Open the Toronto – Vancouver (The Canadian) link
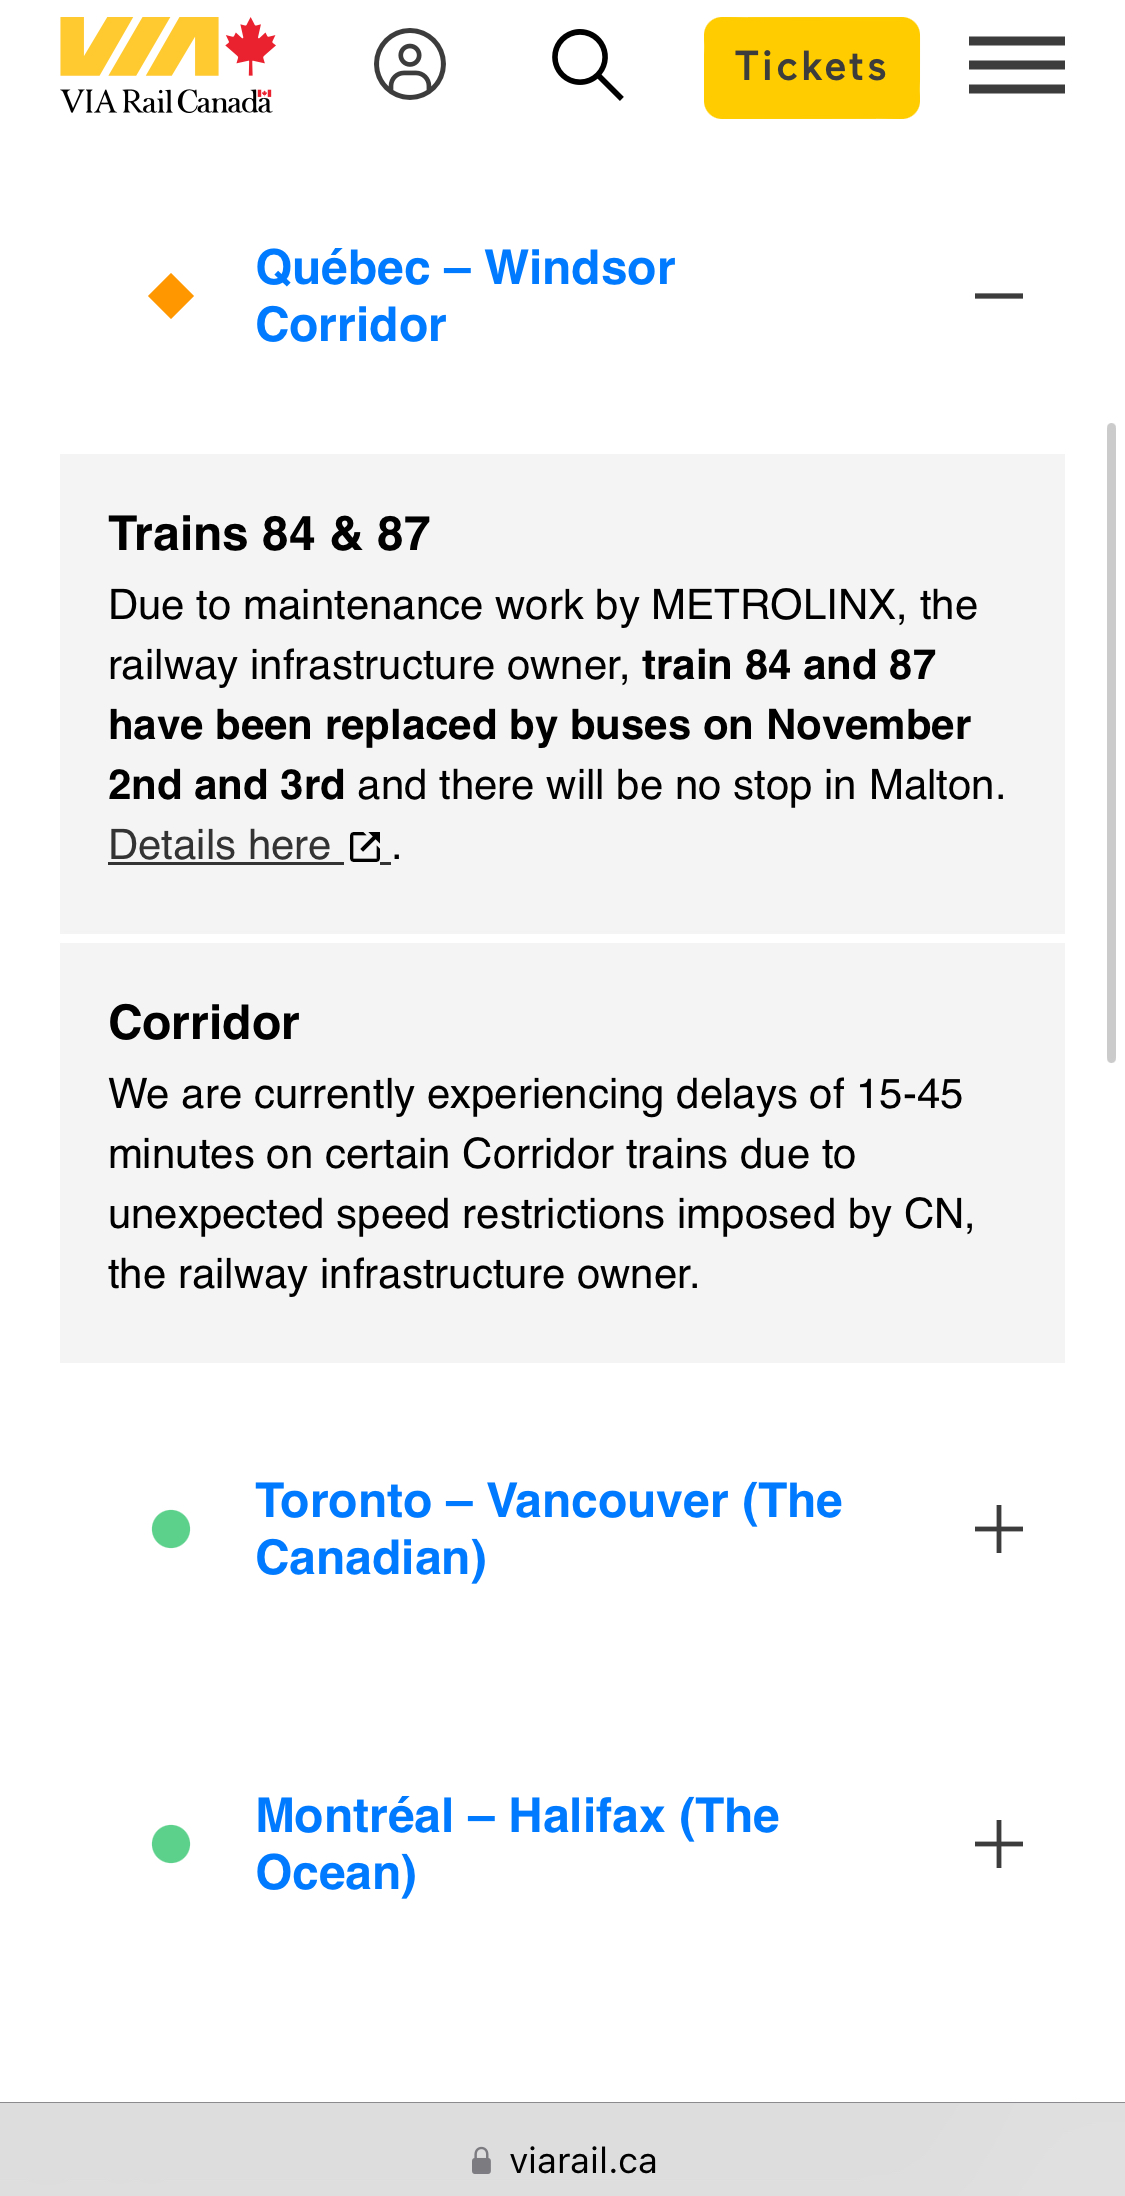1125x2196 pixels. point(548,1529)
